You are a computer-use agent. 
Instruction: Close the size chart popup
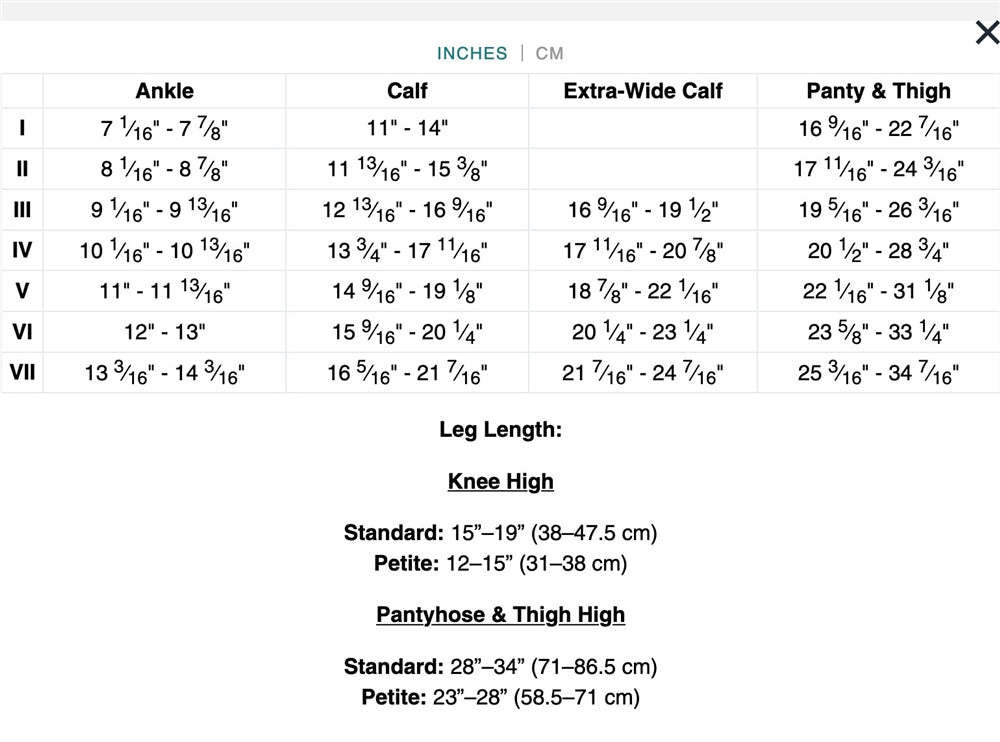coord(986,33)
